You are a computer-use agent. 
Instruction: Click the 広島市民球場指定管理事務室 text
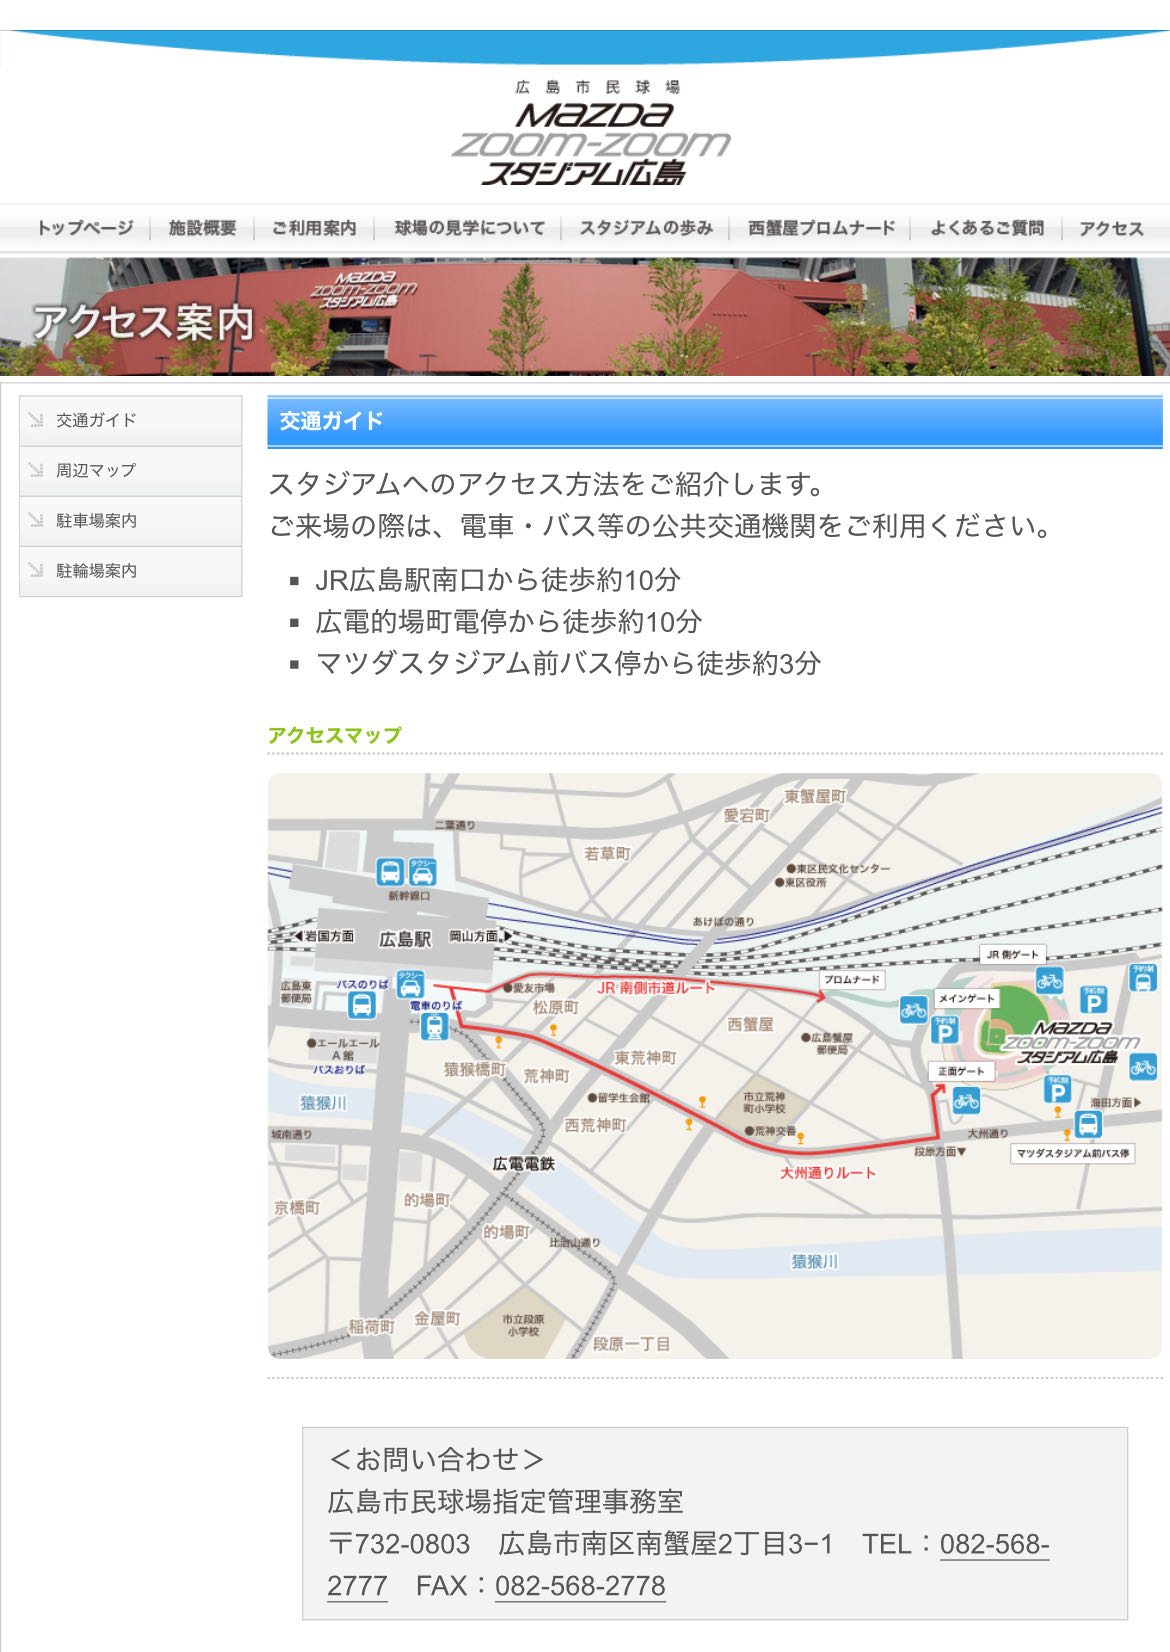coord(506,1502)
